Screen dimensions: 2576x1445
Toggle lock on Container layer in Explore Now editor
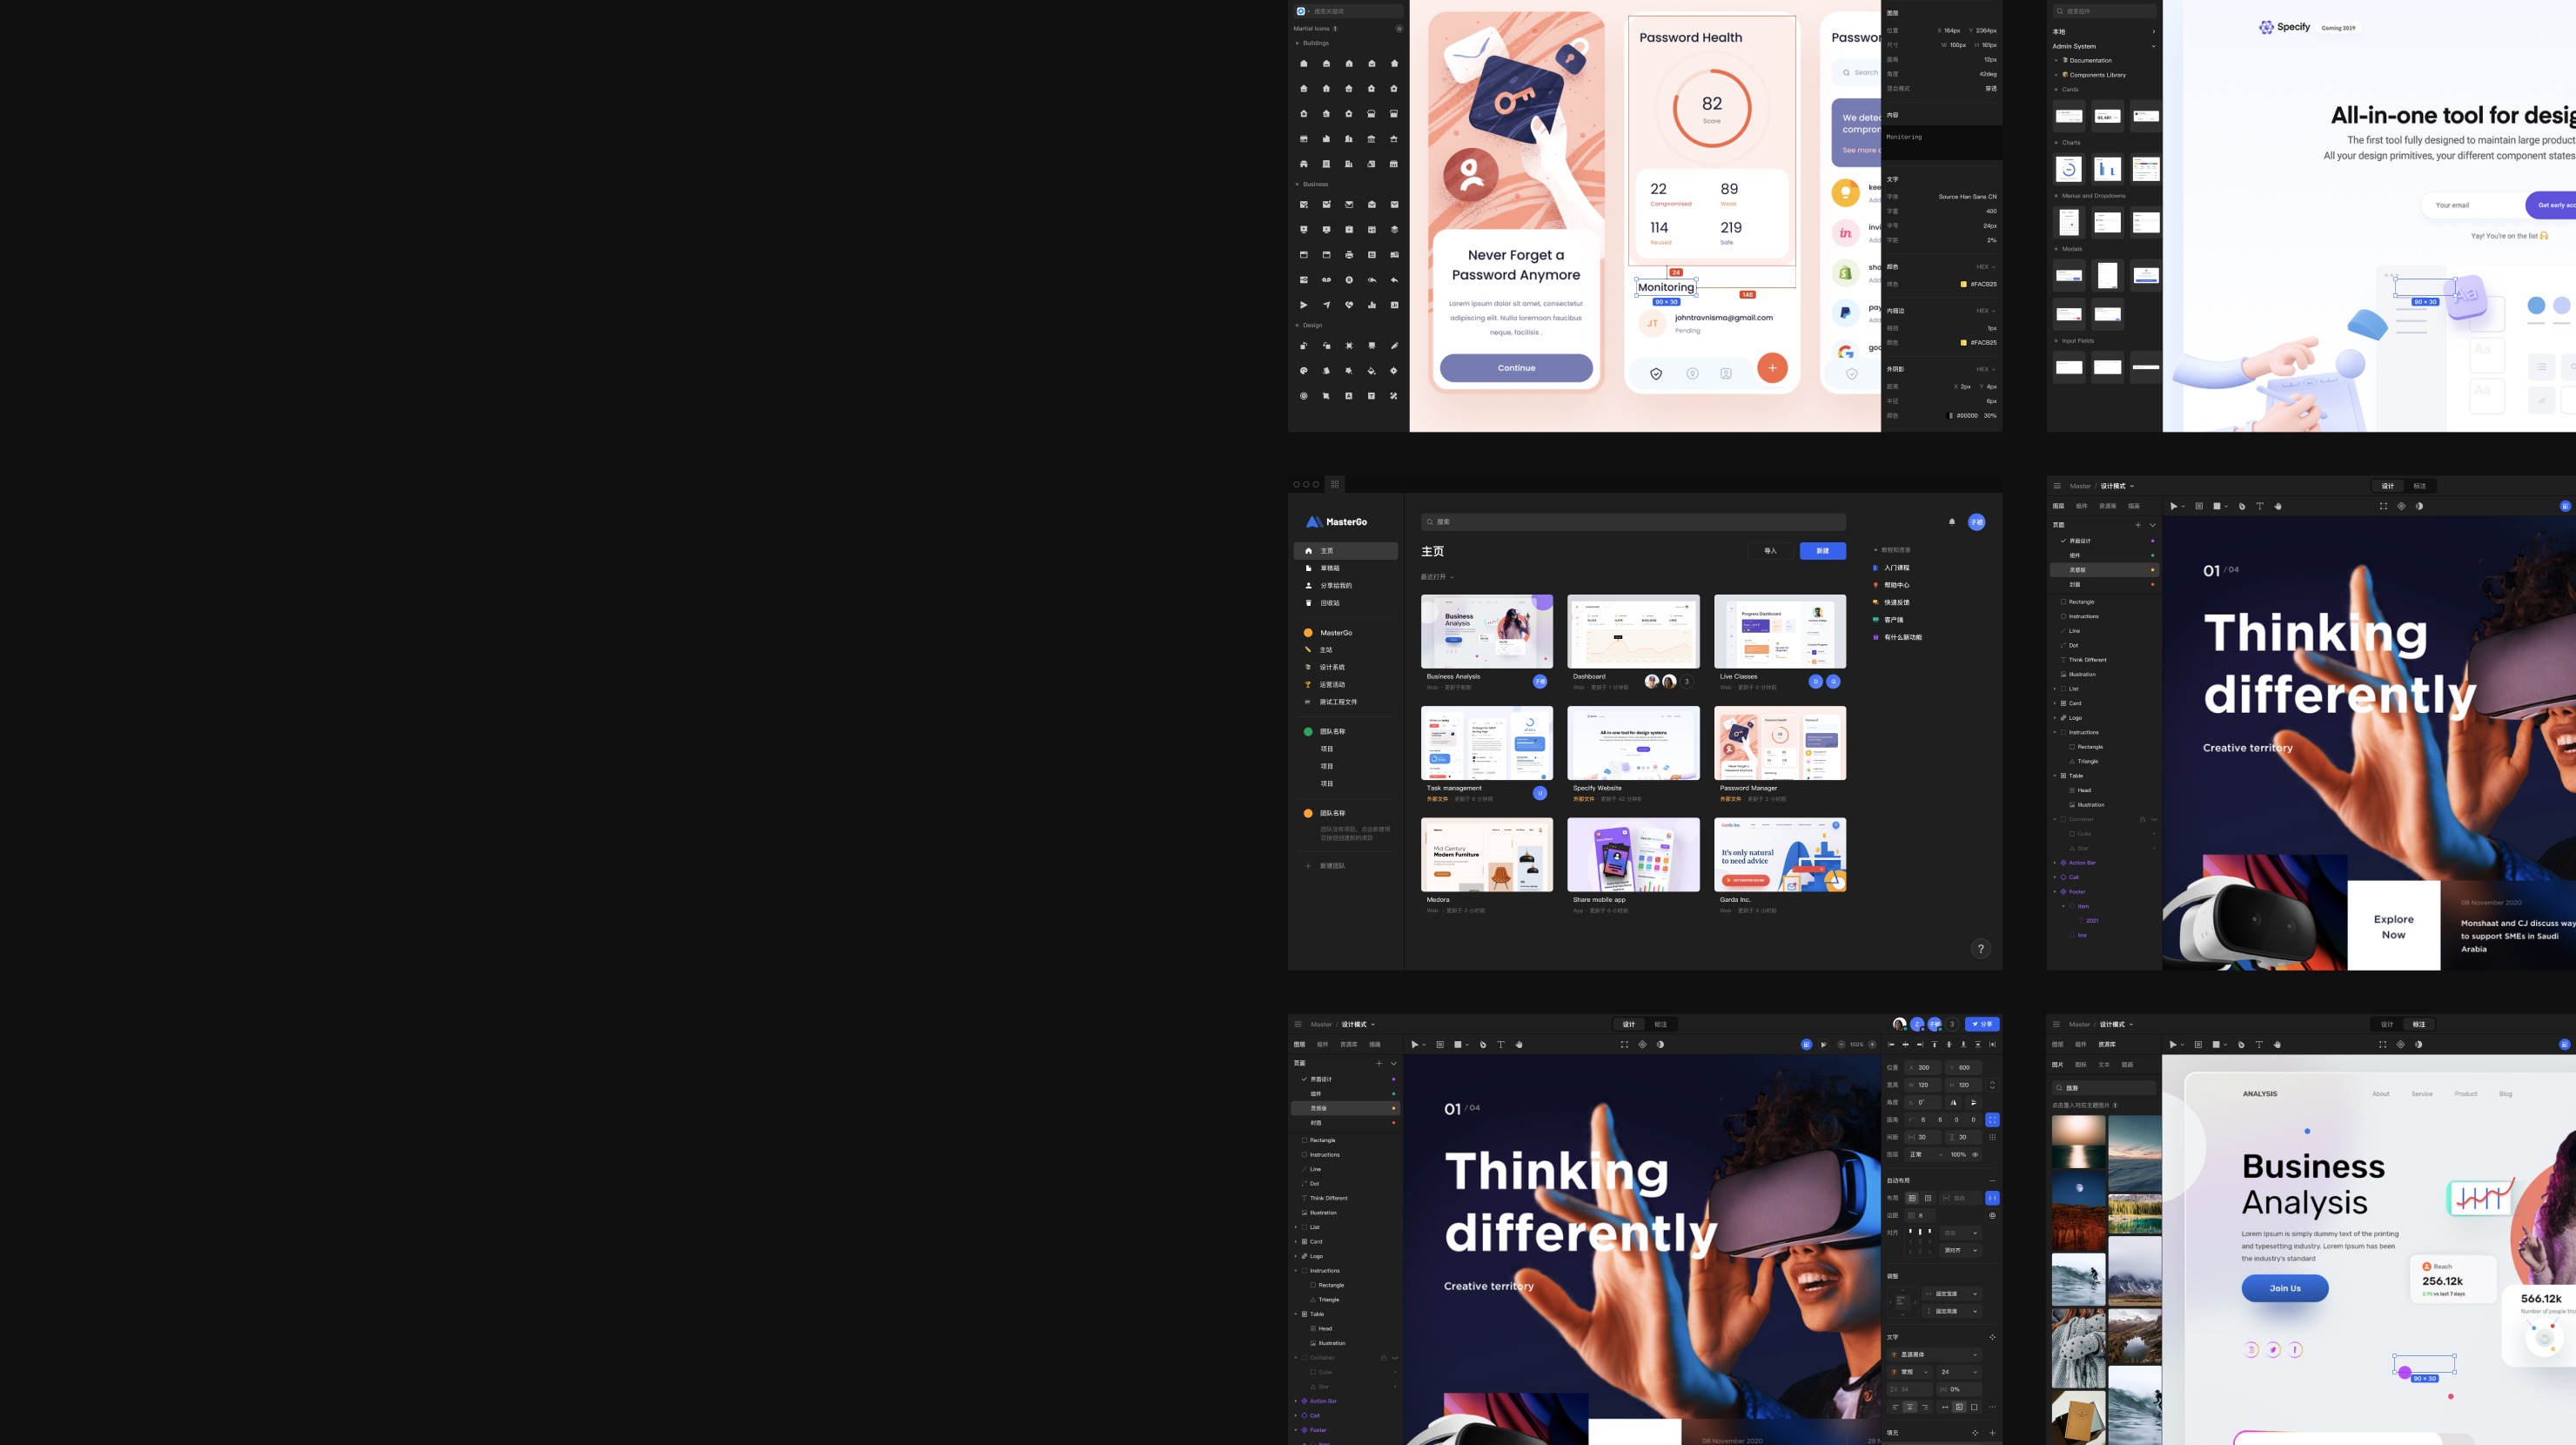click(2142, 819)
